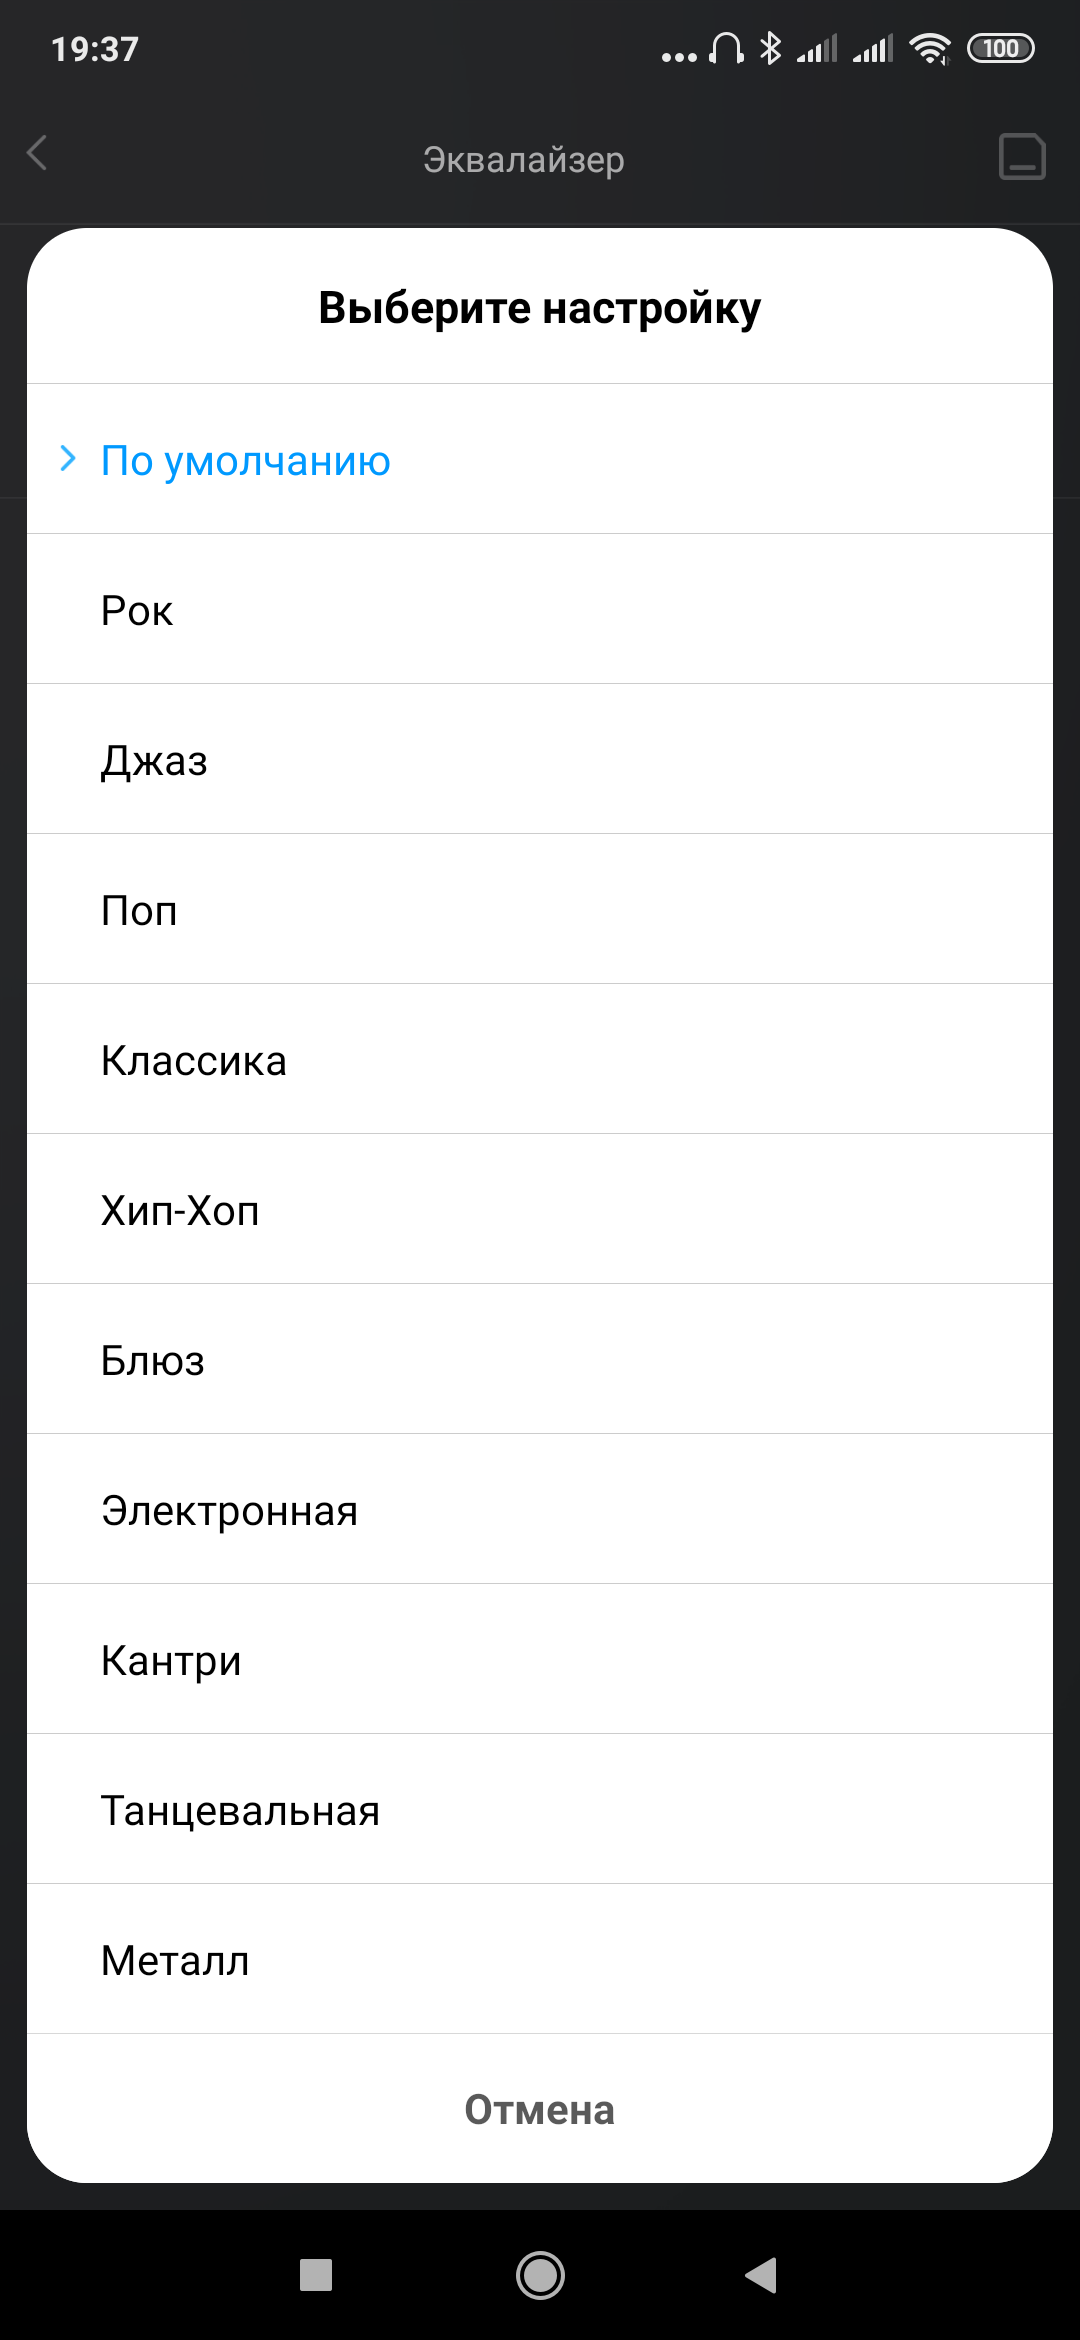Tap the battery indicator icon
1080x2340 pixels.
pos(1000,48)
